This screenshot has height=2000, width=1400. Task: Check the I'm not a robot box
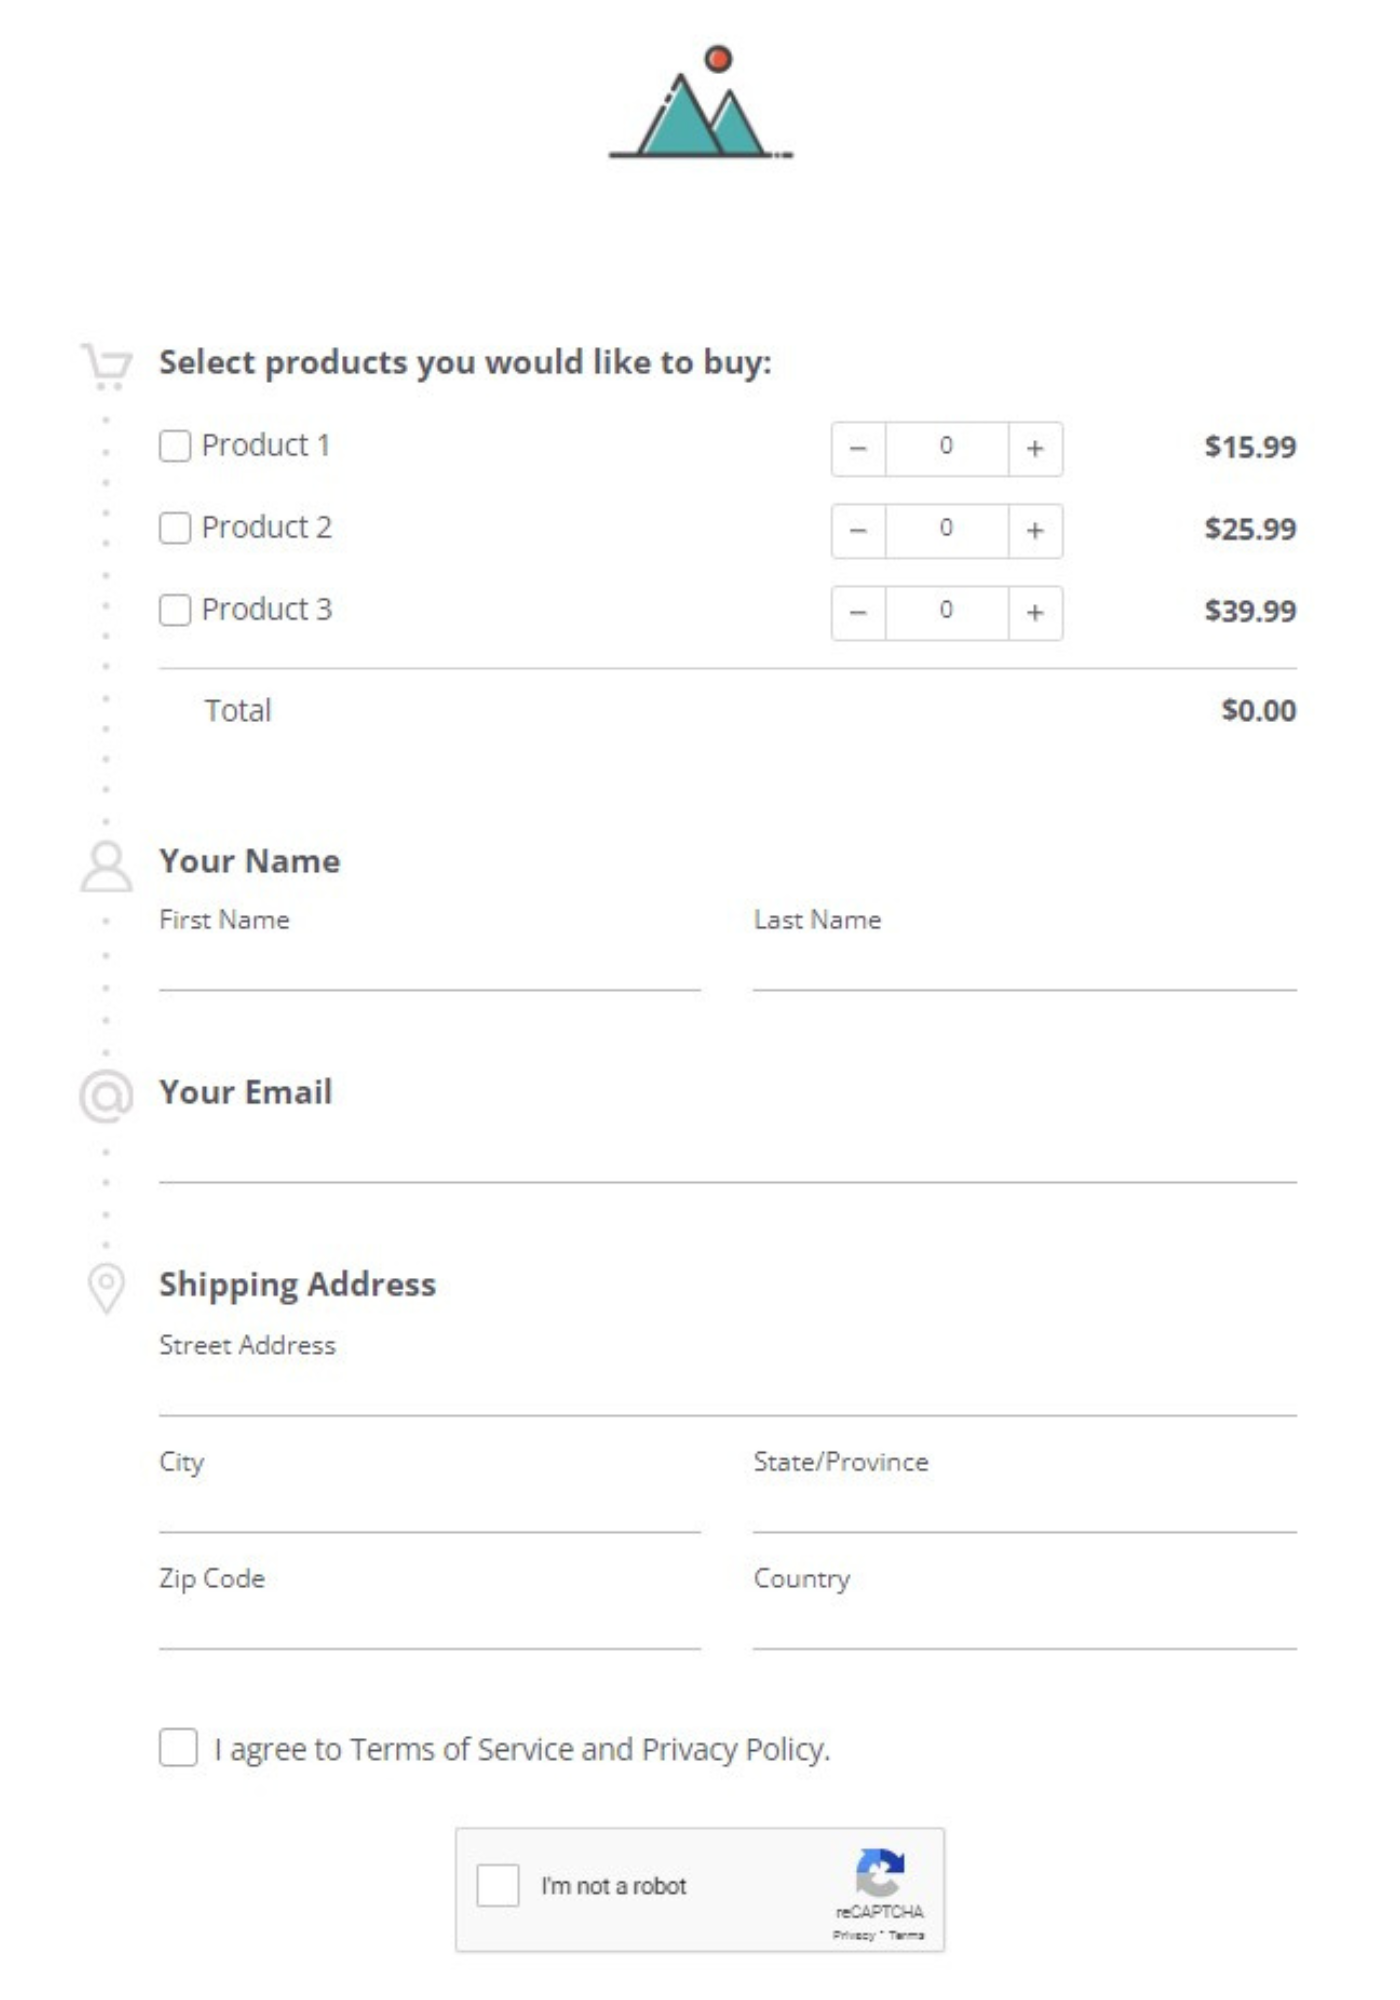coord(498,1885)
